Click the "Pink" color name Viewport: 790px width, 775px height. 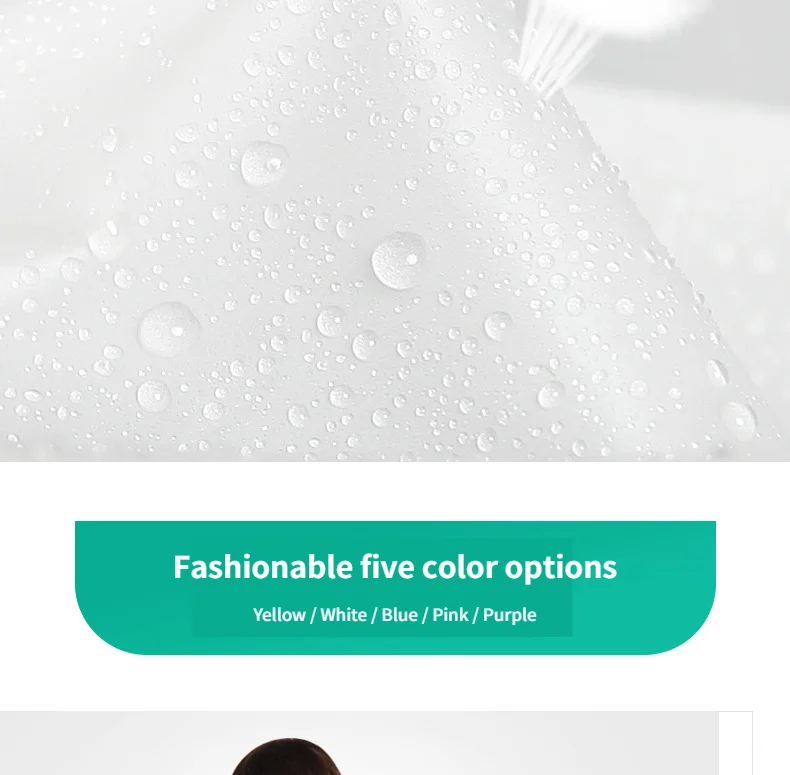click(450, 615)
